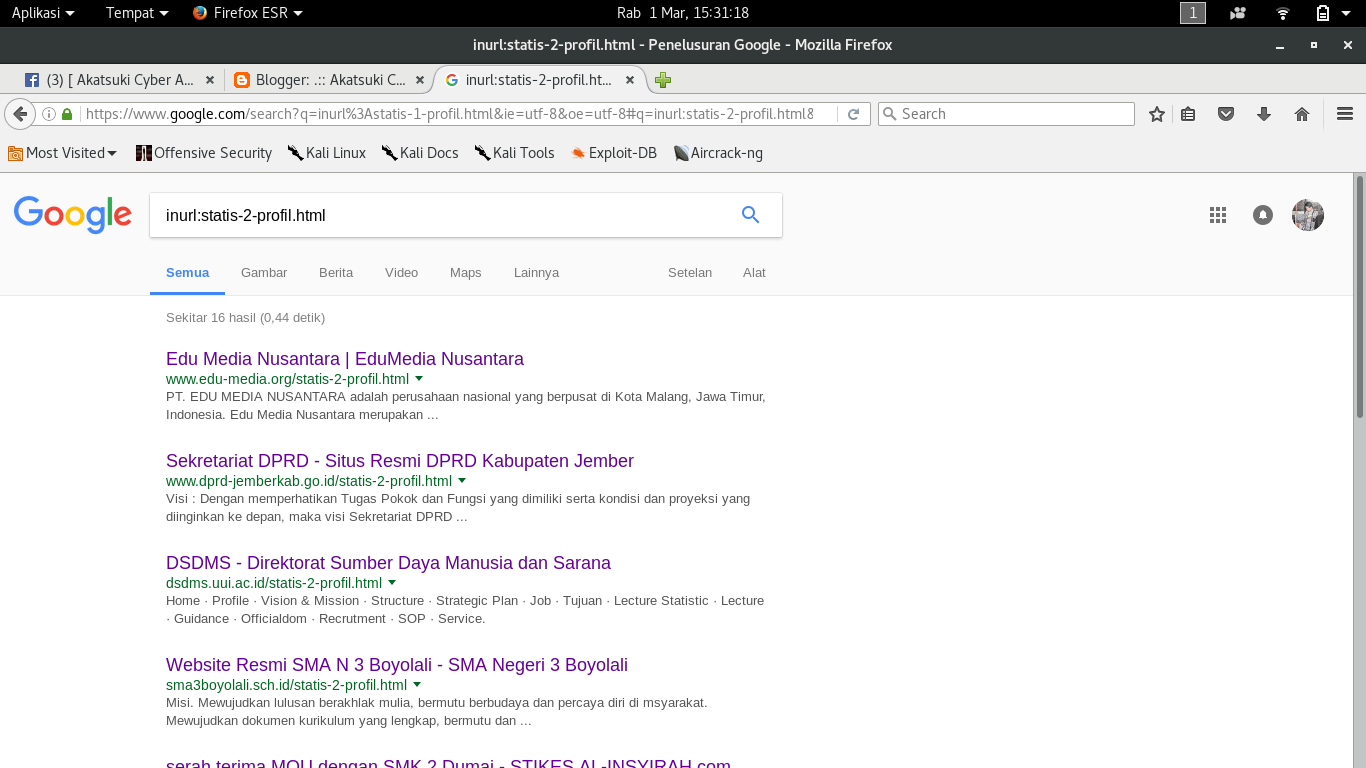Open DSDMS Direktorat Sumber Daya Manusia result
1366x768 pixels.
click(x=388, y=563)
